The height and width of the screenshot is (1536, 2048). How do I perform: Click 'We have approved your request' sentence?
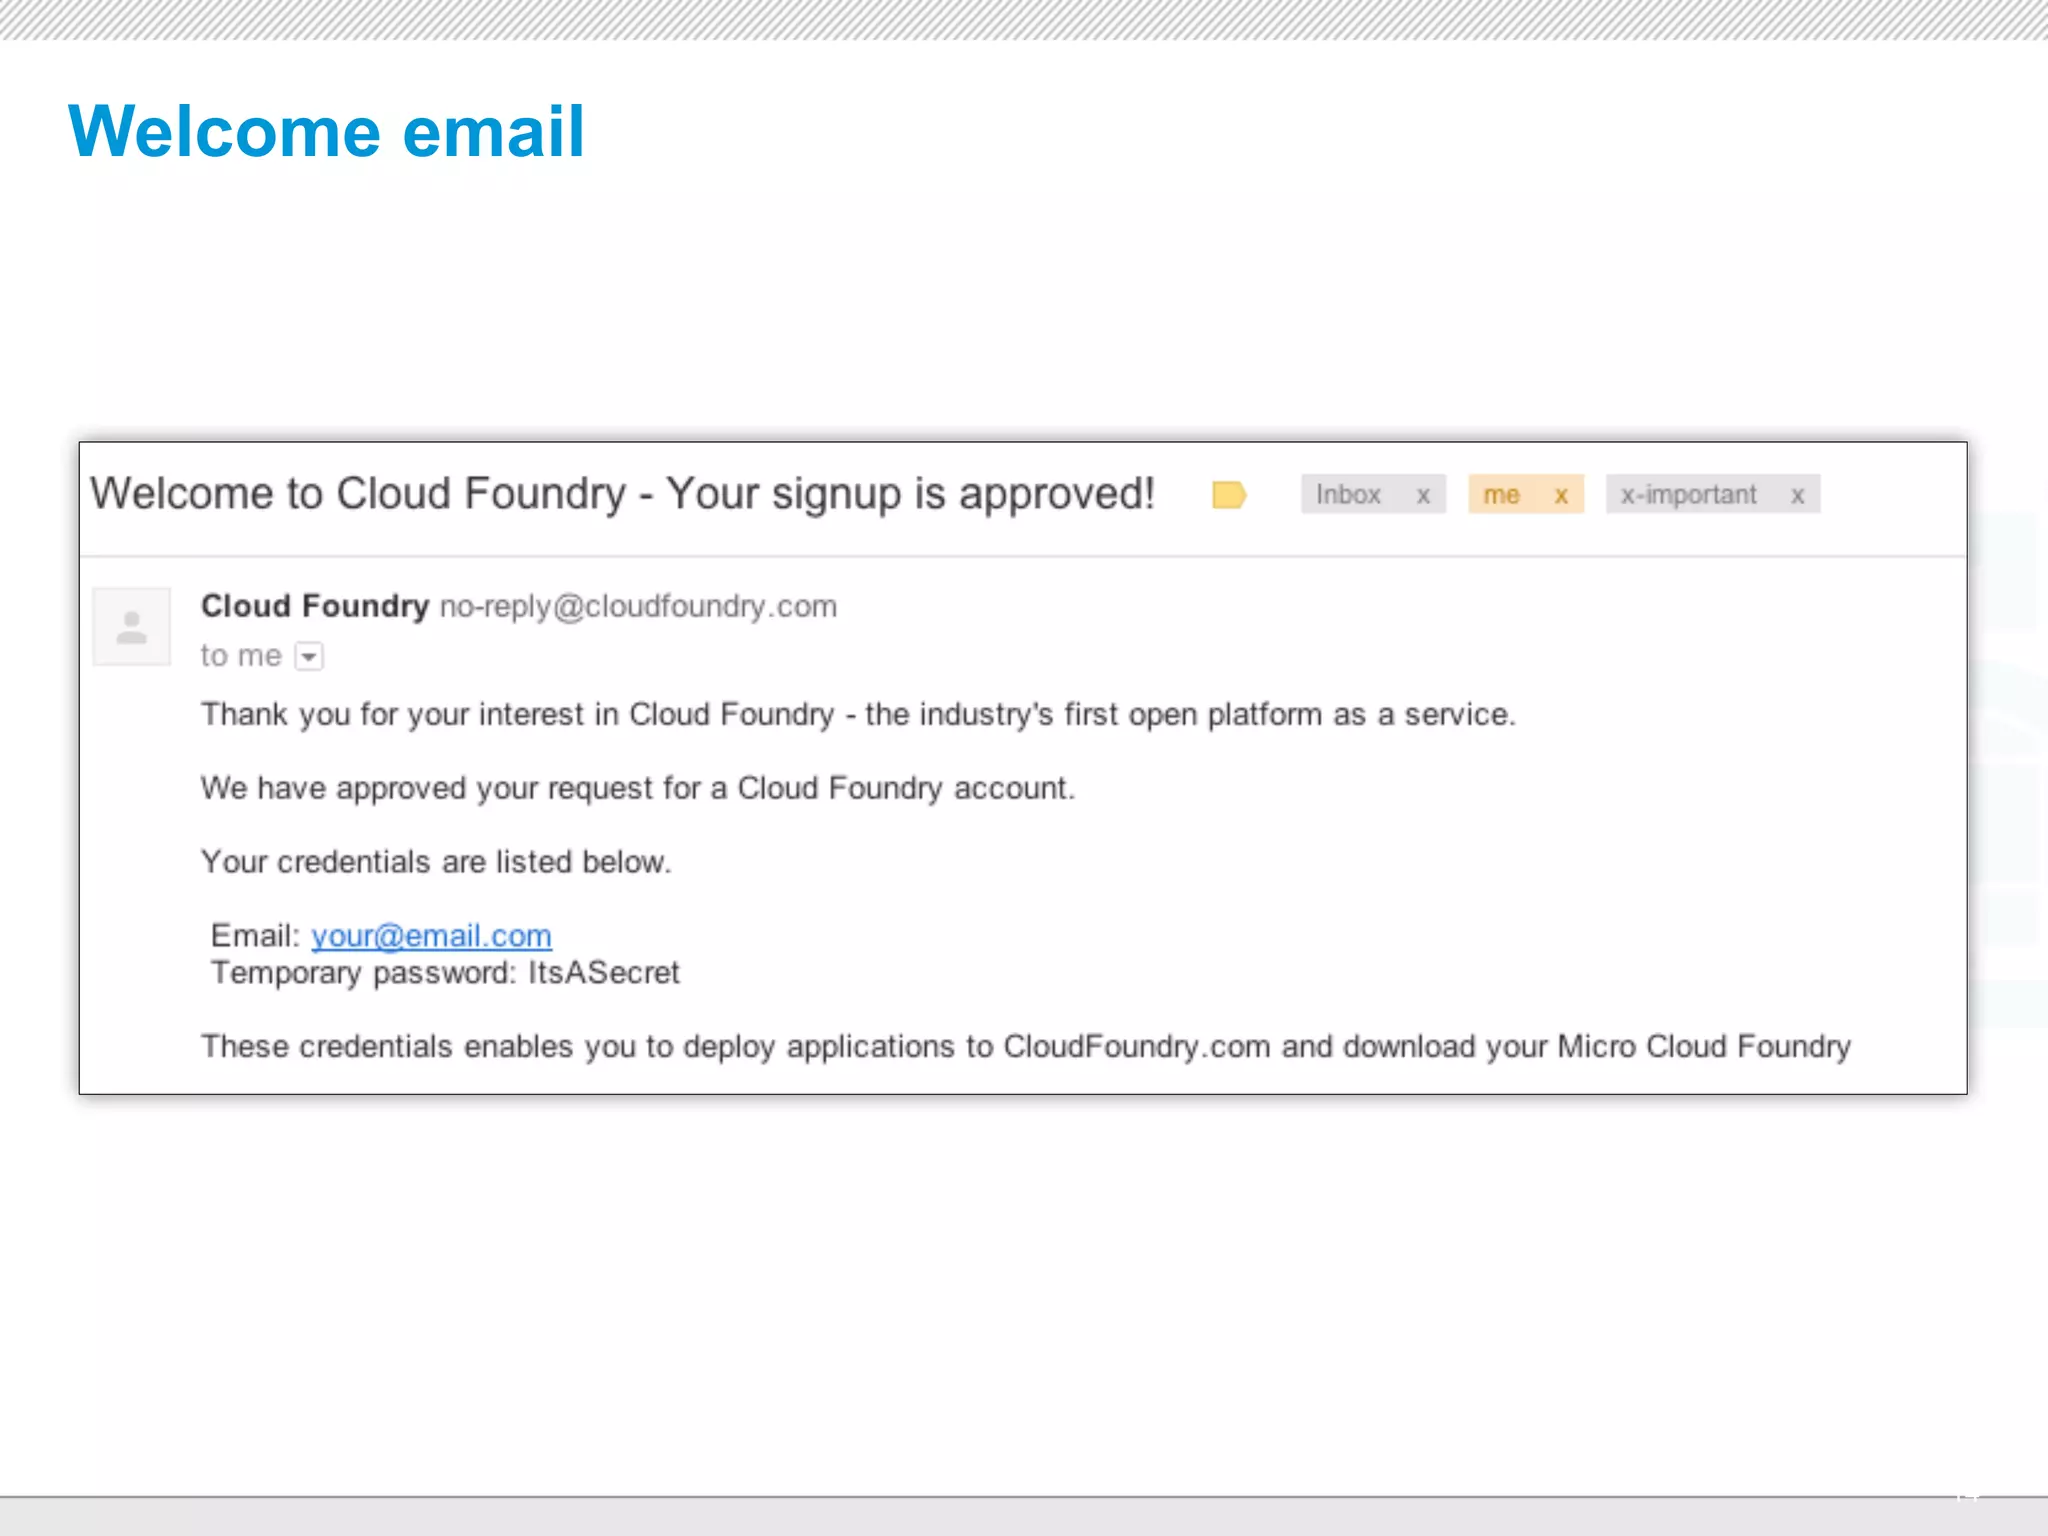(638, 788)
